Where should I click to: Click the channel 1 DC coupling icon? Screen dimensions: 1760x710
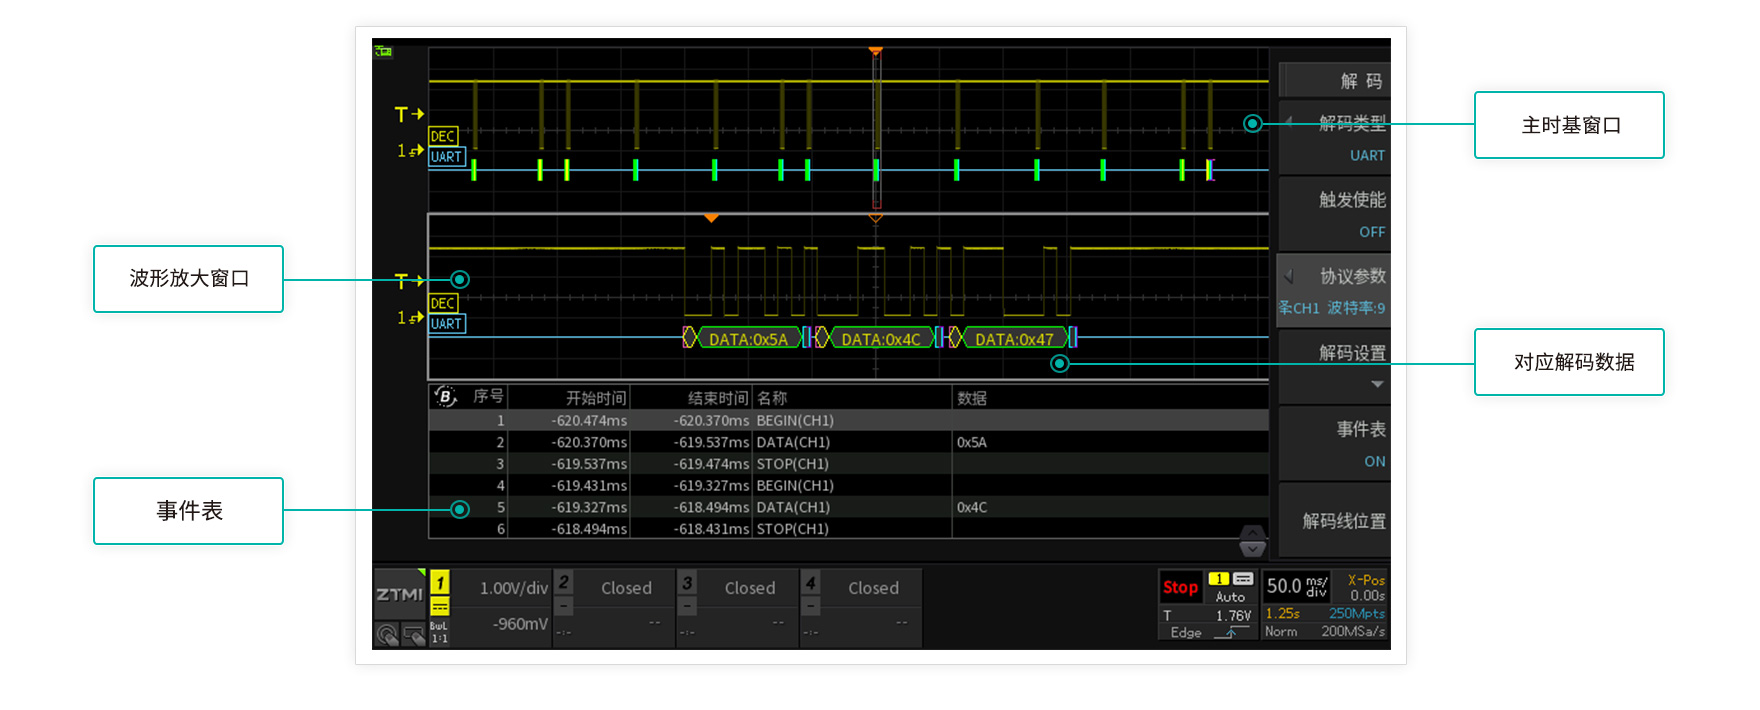pos(440,606)
